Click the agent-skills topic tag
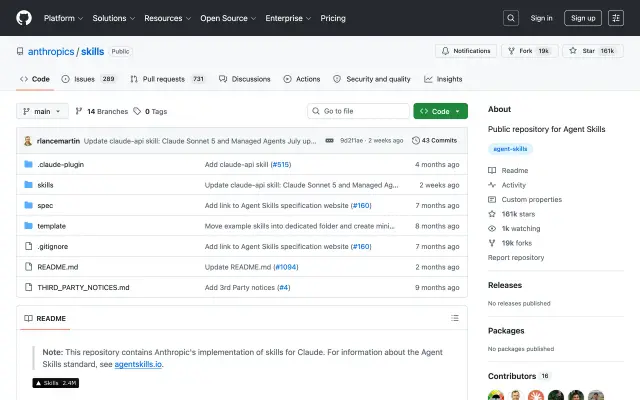 pos(510,149)
